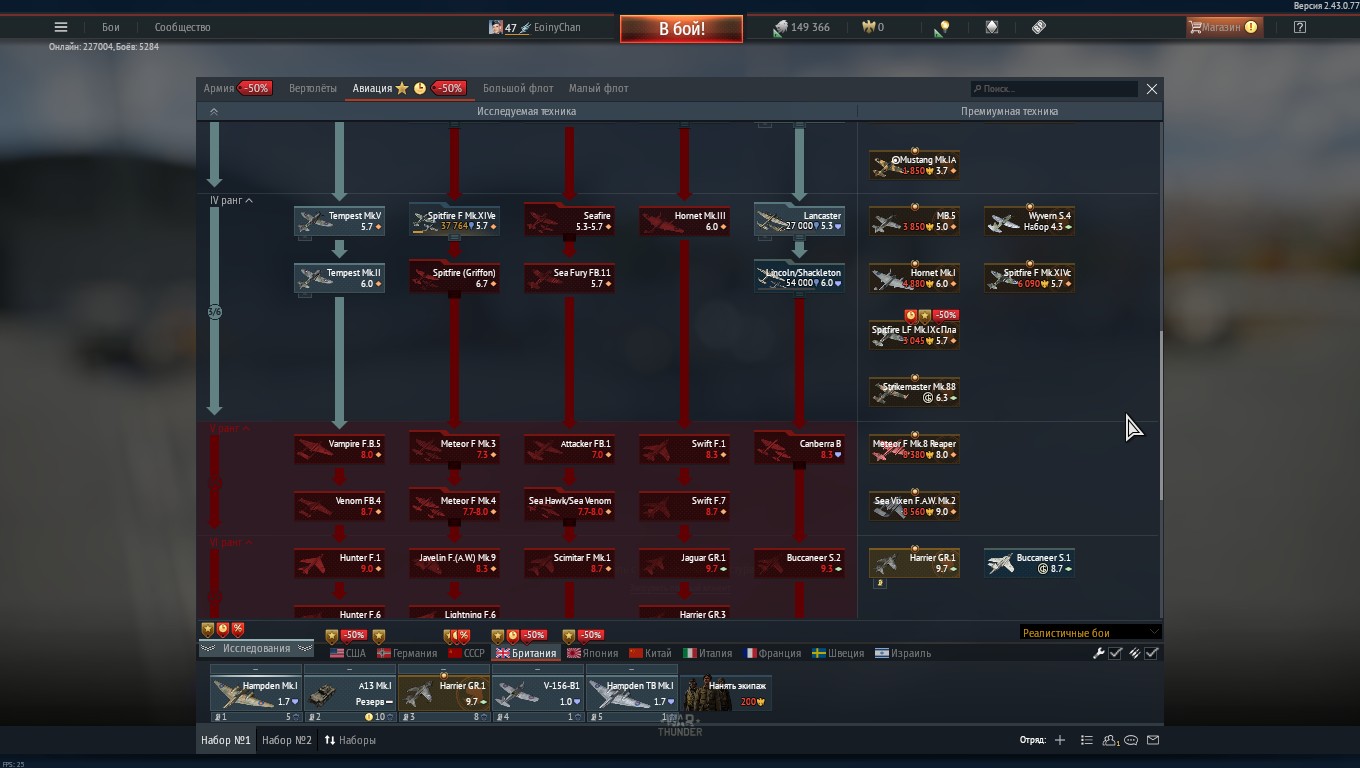
Task: Open the Бои menu
Action: coord(111,28)
